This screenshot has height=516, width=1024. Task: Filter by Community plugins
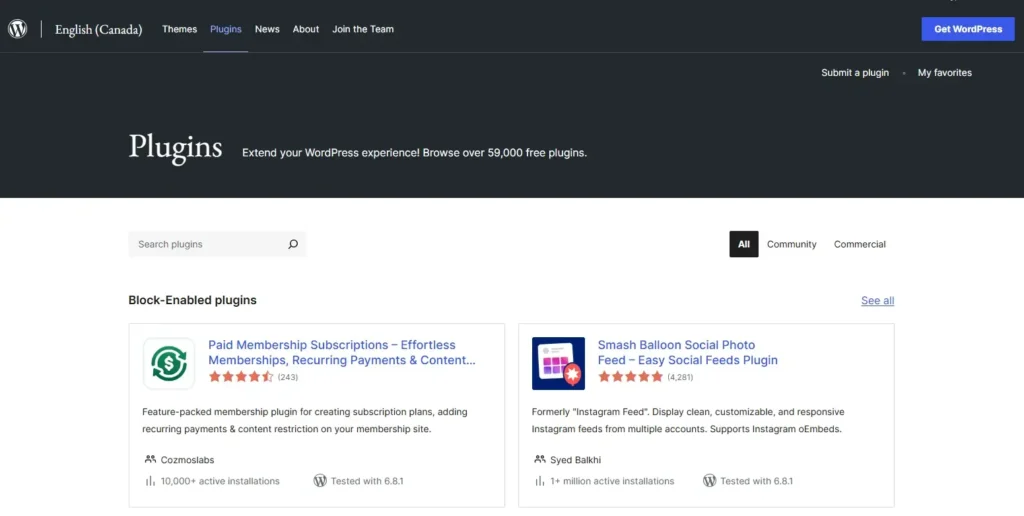792,244
